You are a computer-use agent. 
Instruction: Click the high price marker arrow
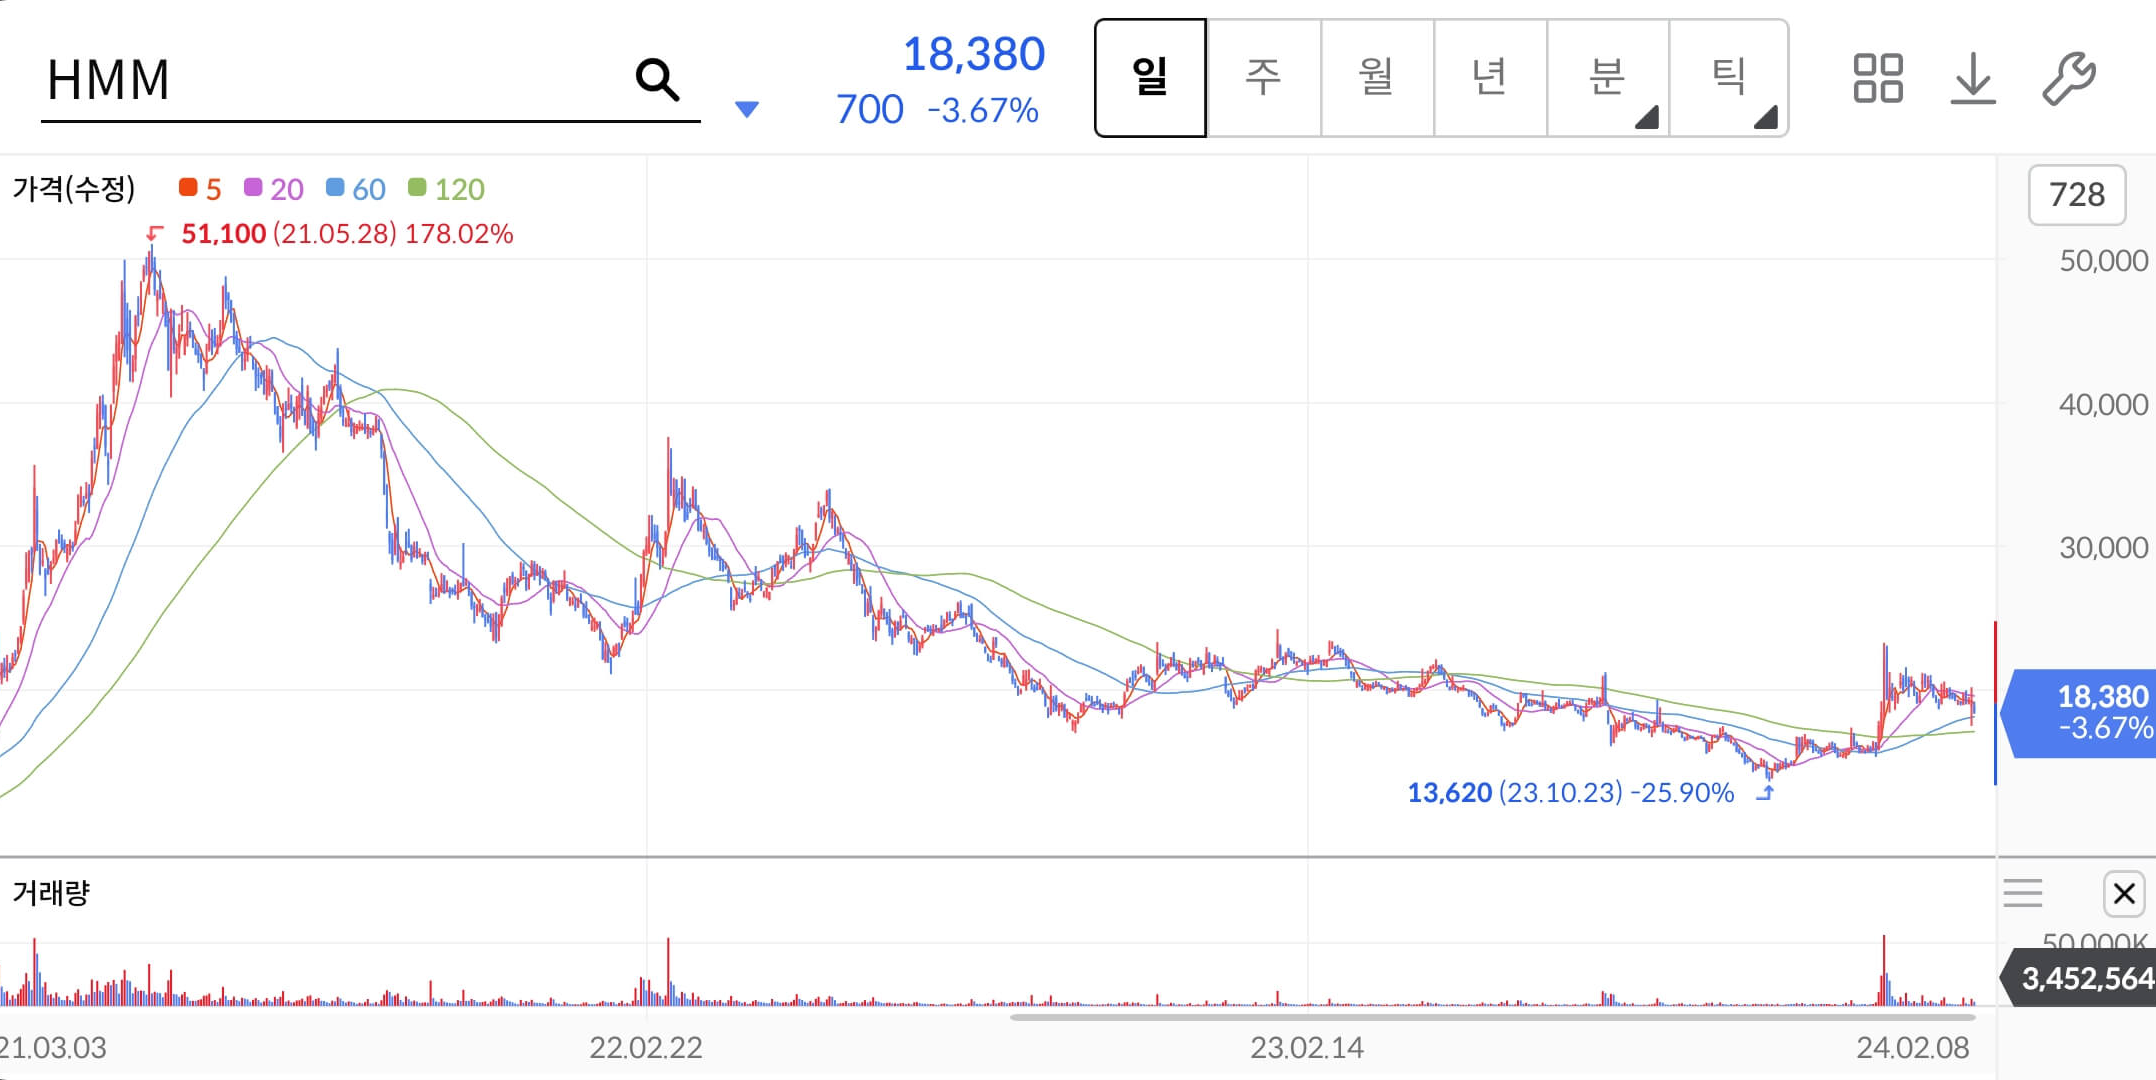click(x=154, y=233)
